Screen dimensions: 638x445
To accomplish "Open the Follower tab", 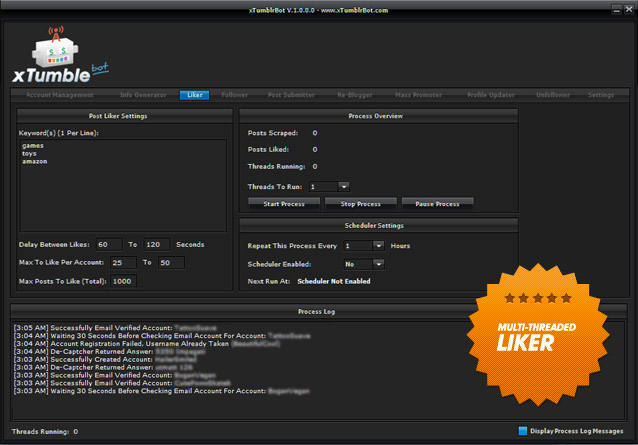I will [234, 95].
